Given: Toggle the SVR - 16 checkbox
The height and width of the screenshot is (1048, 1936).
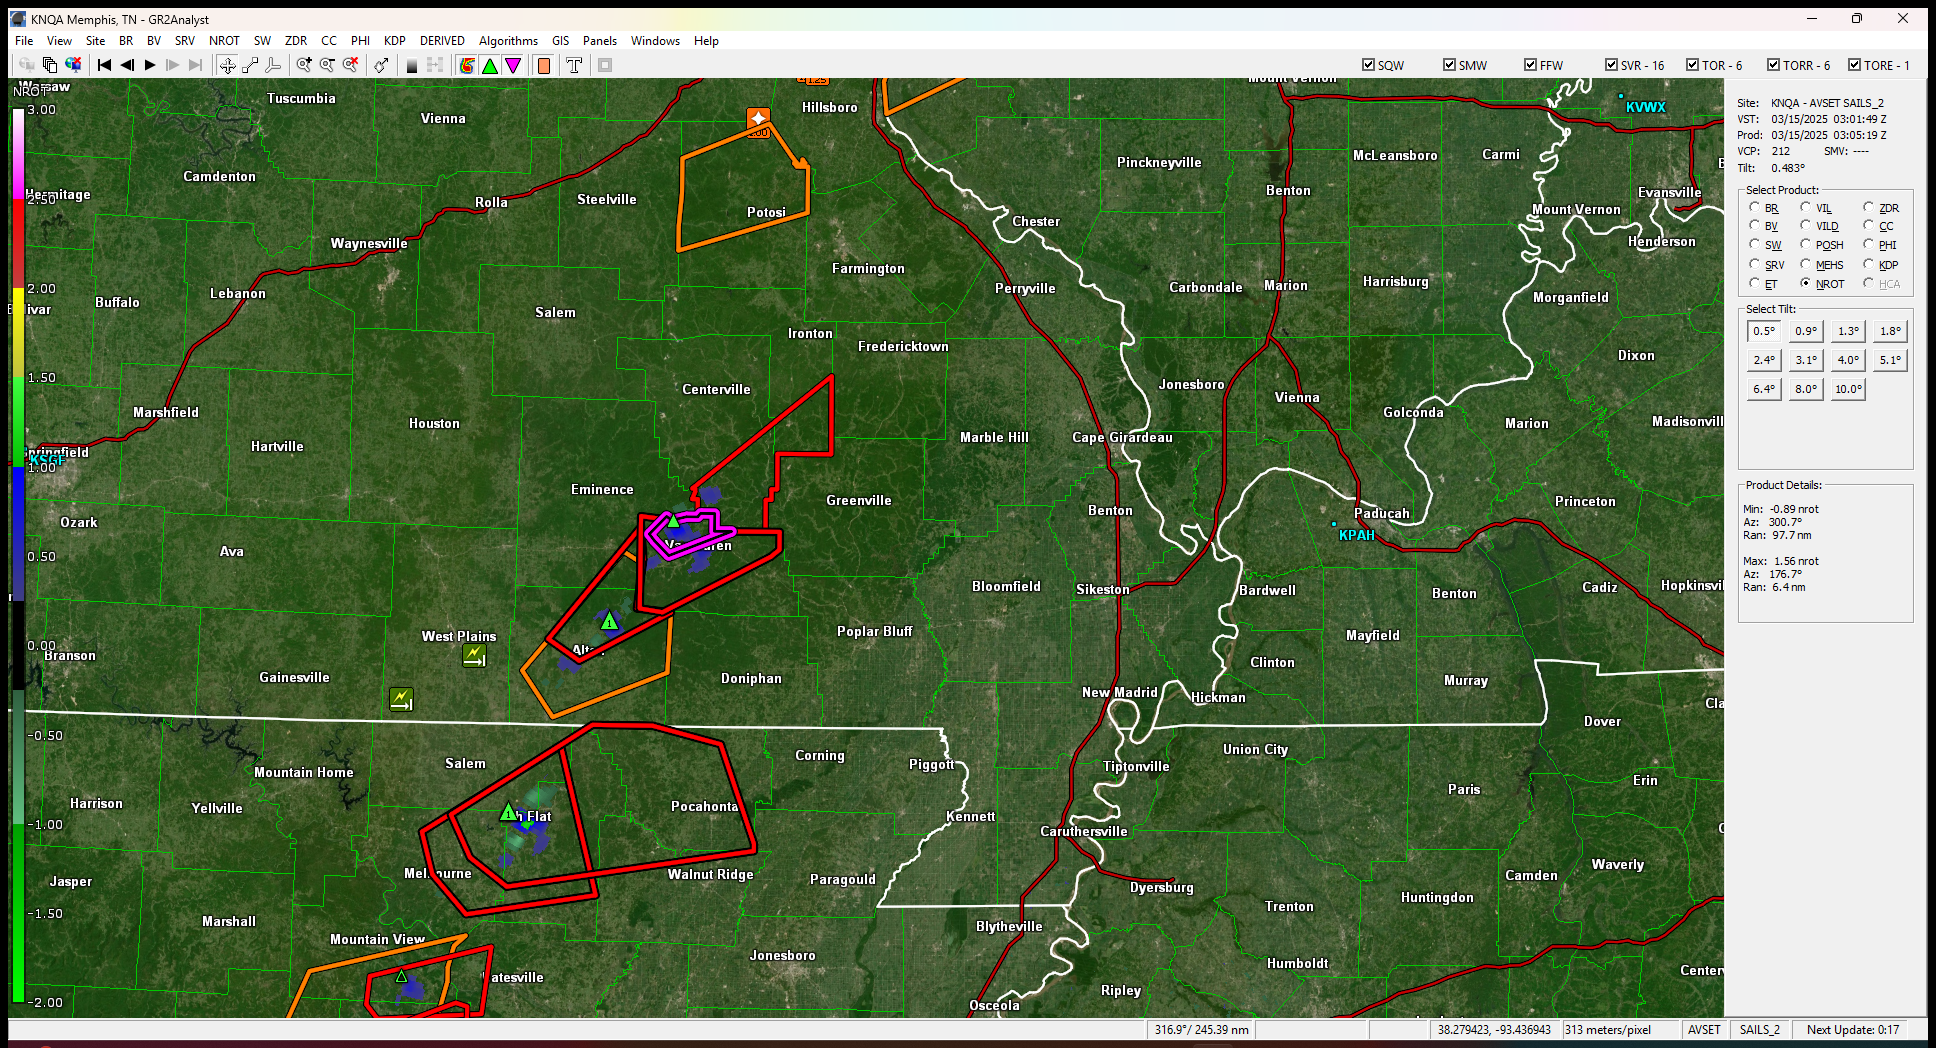Looking at the screenshot, I should pyautogui.click(x=1611, y=65).
